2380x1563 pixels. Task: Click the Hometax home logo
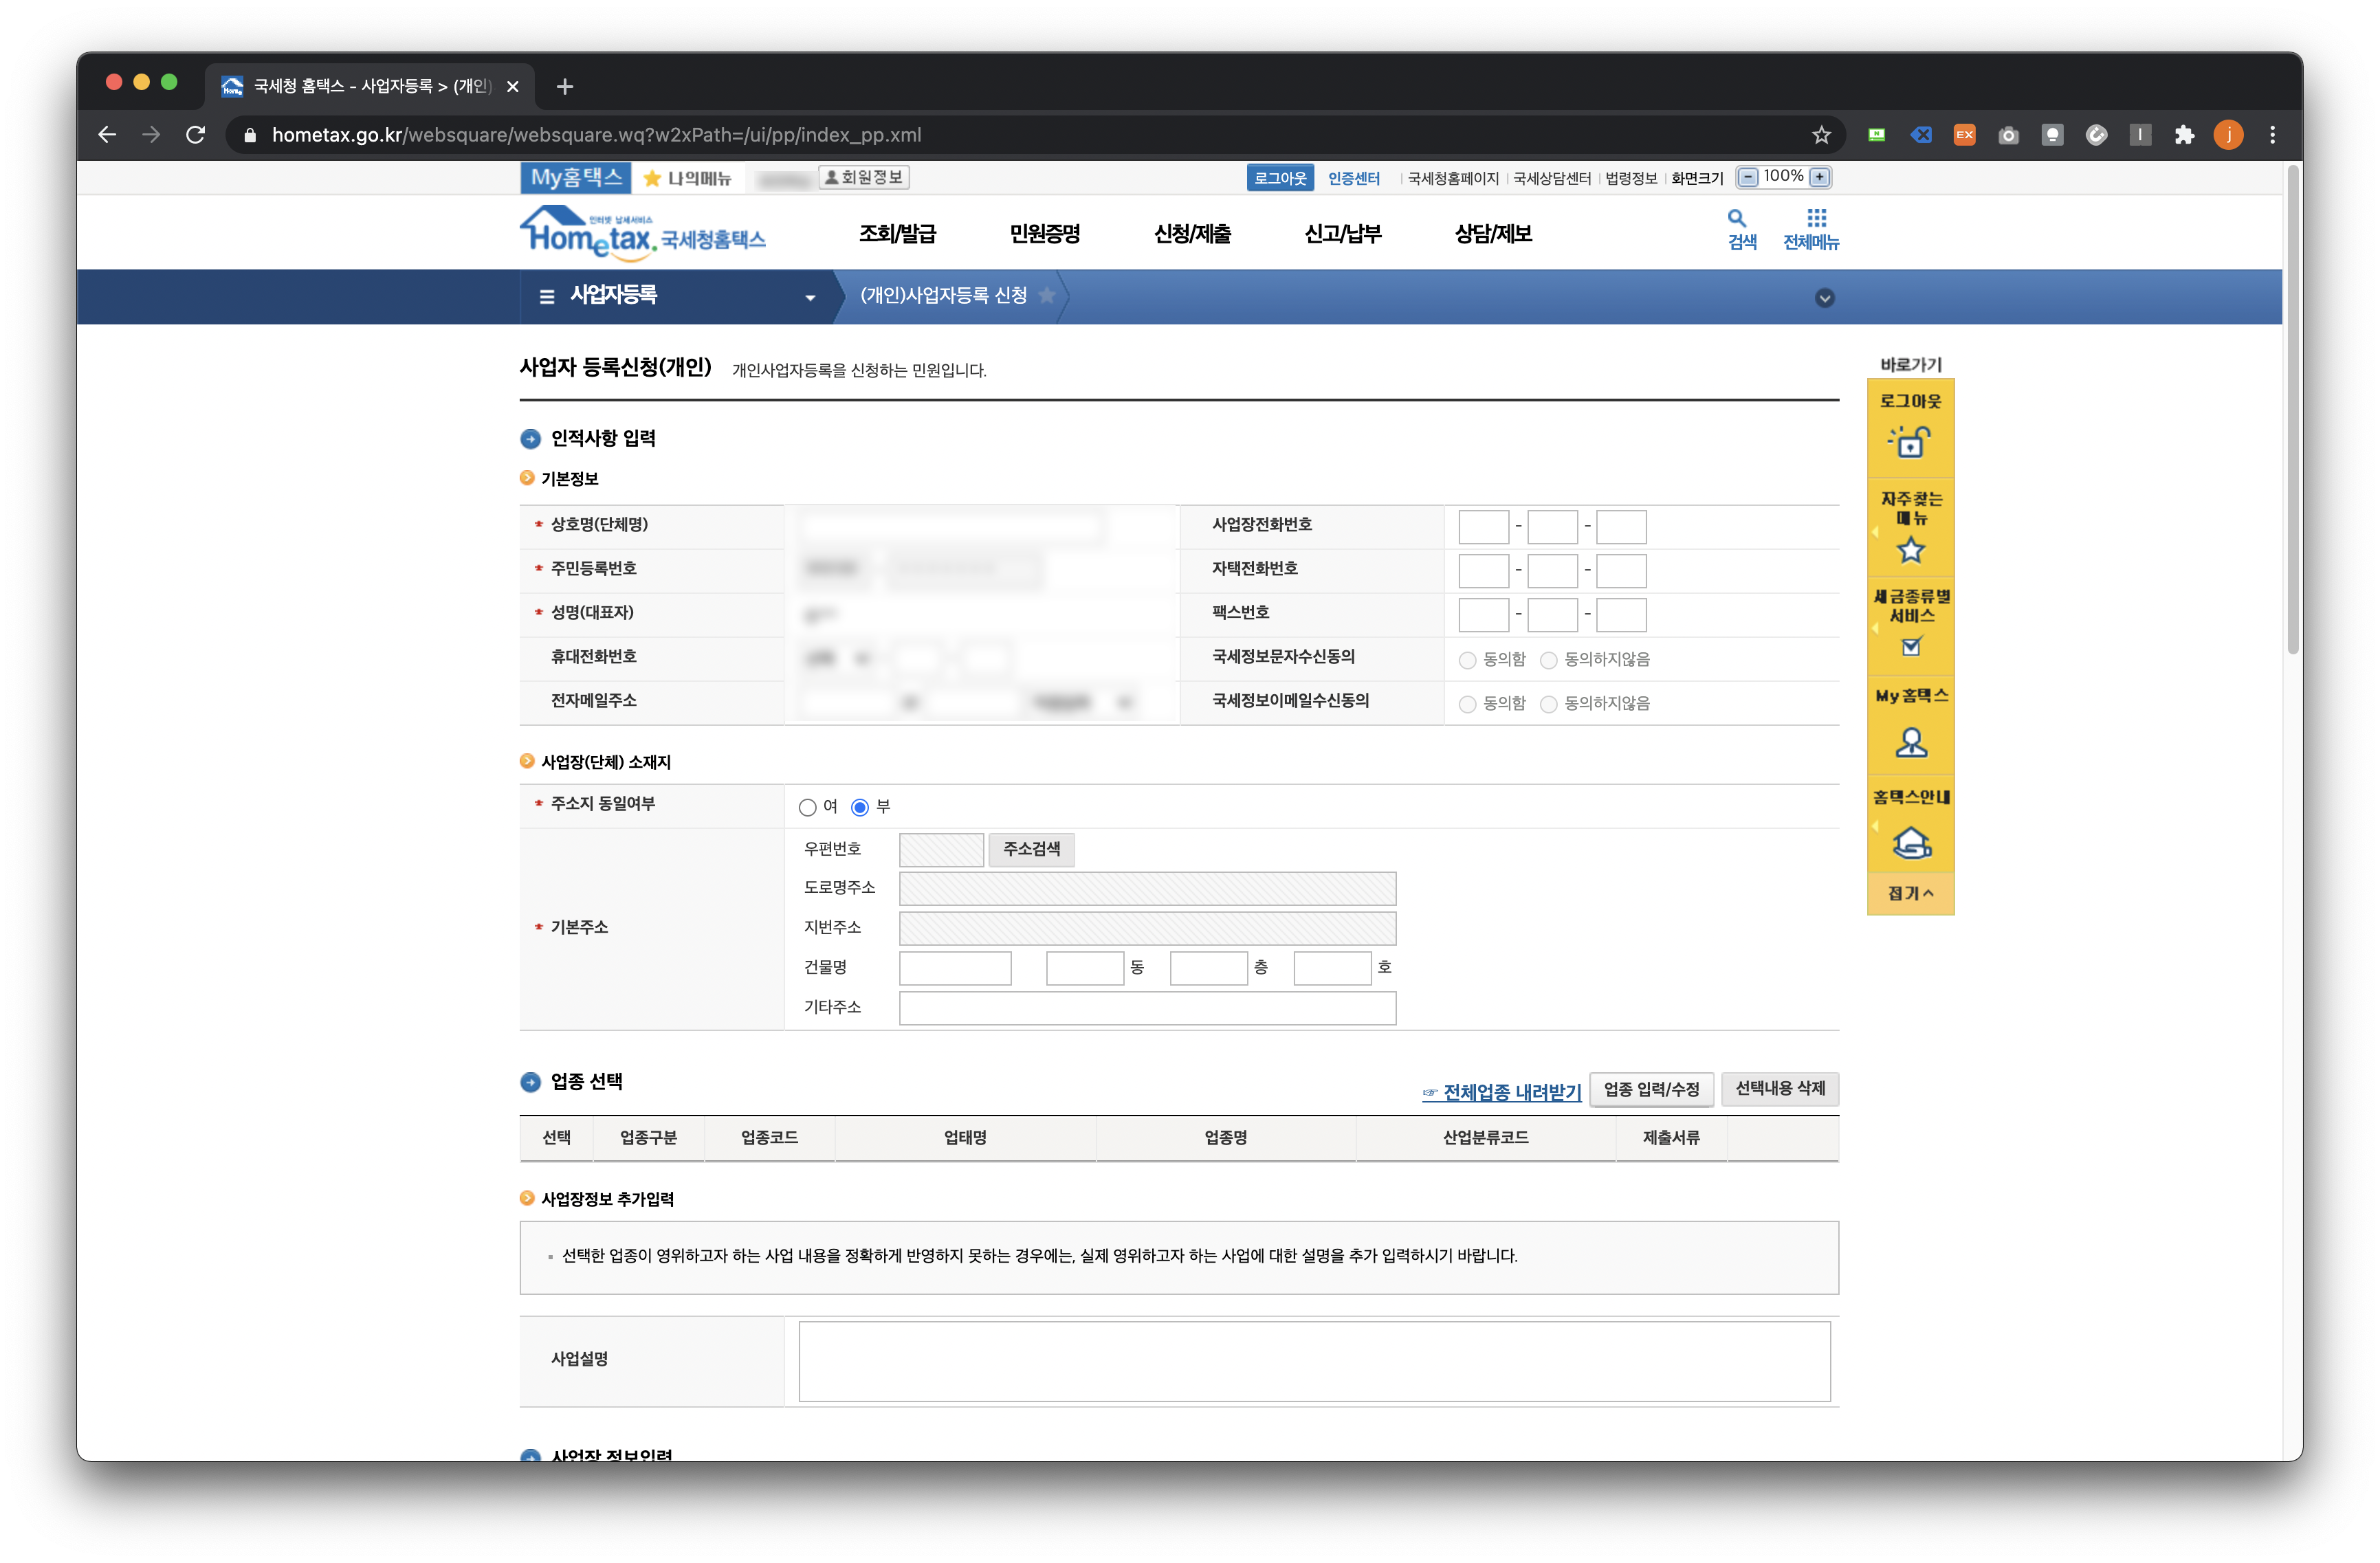pos(642,233)
